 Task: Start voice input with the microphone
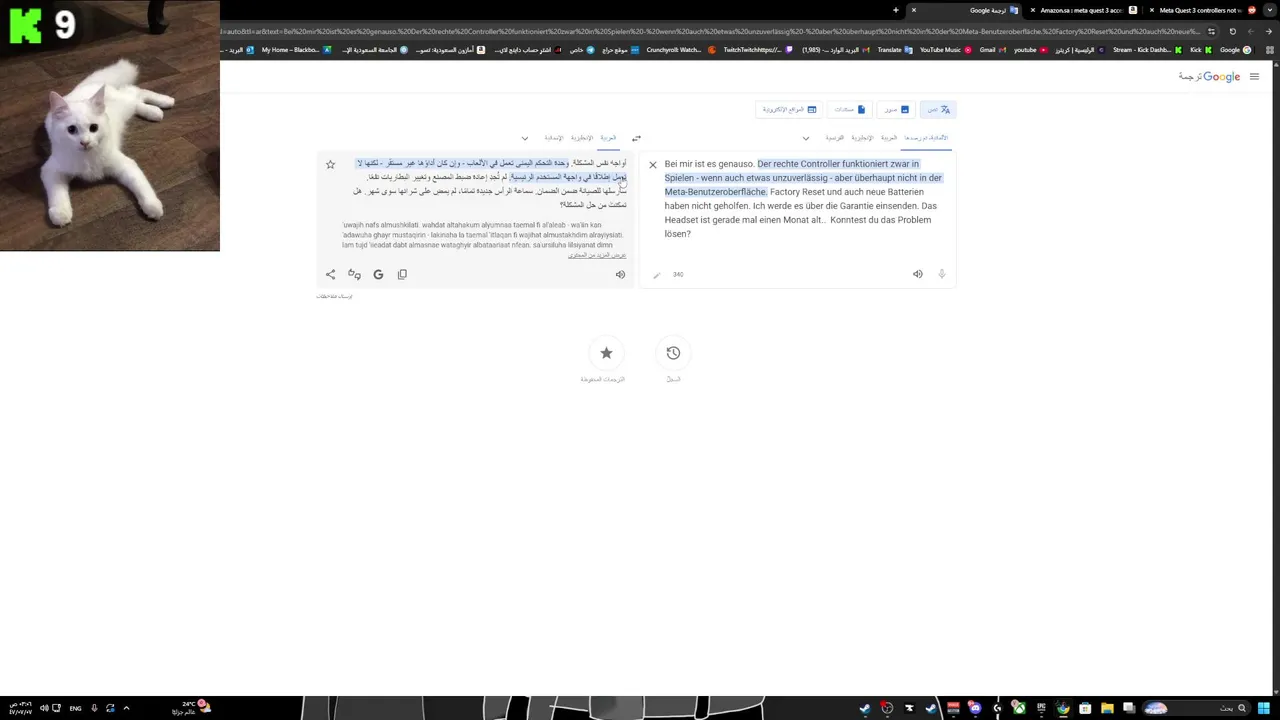(x=942, y=274)
